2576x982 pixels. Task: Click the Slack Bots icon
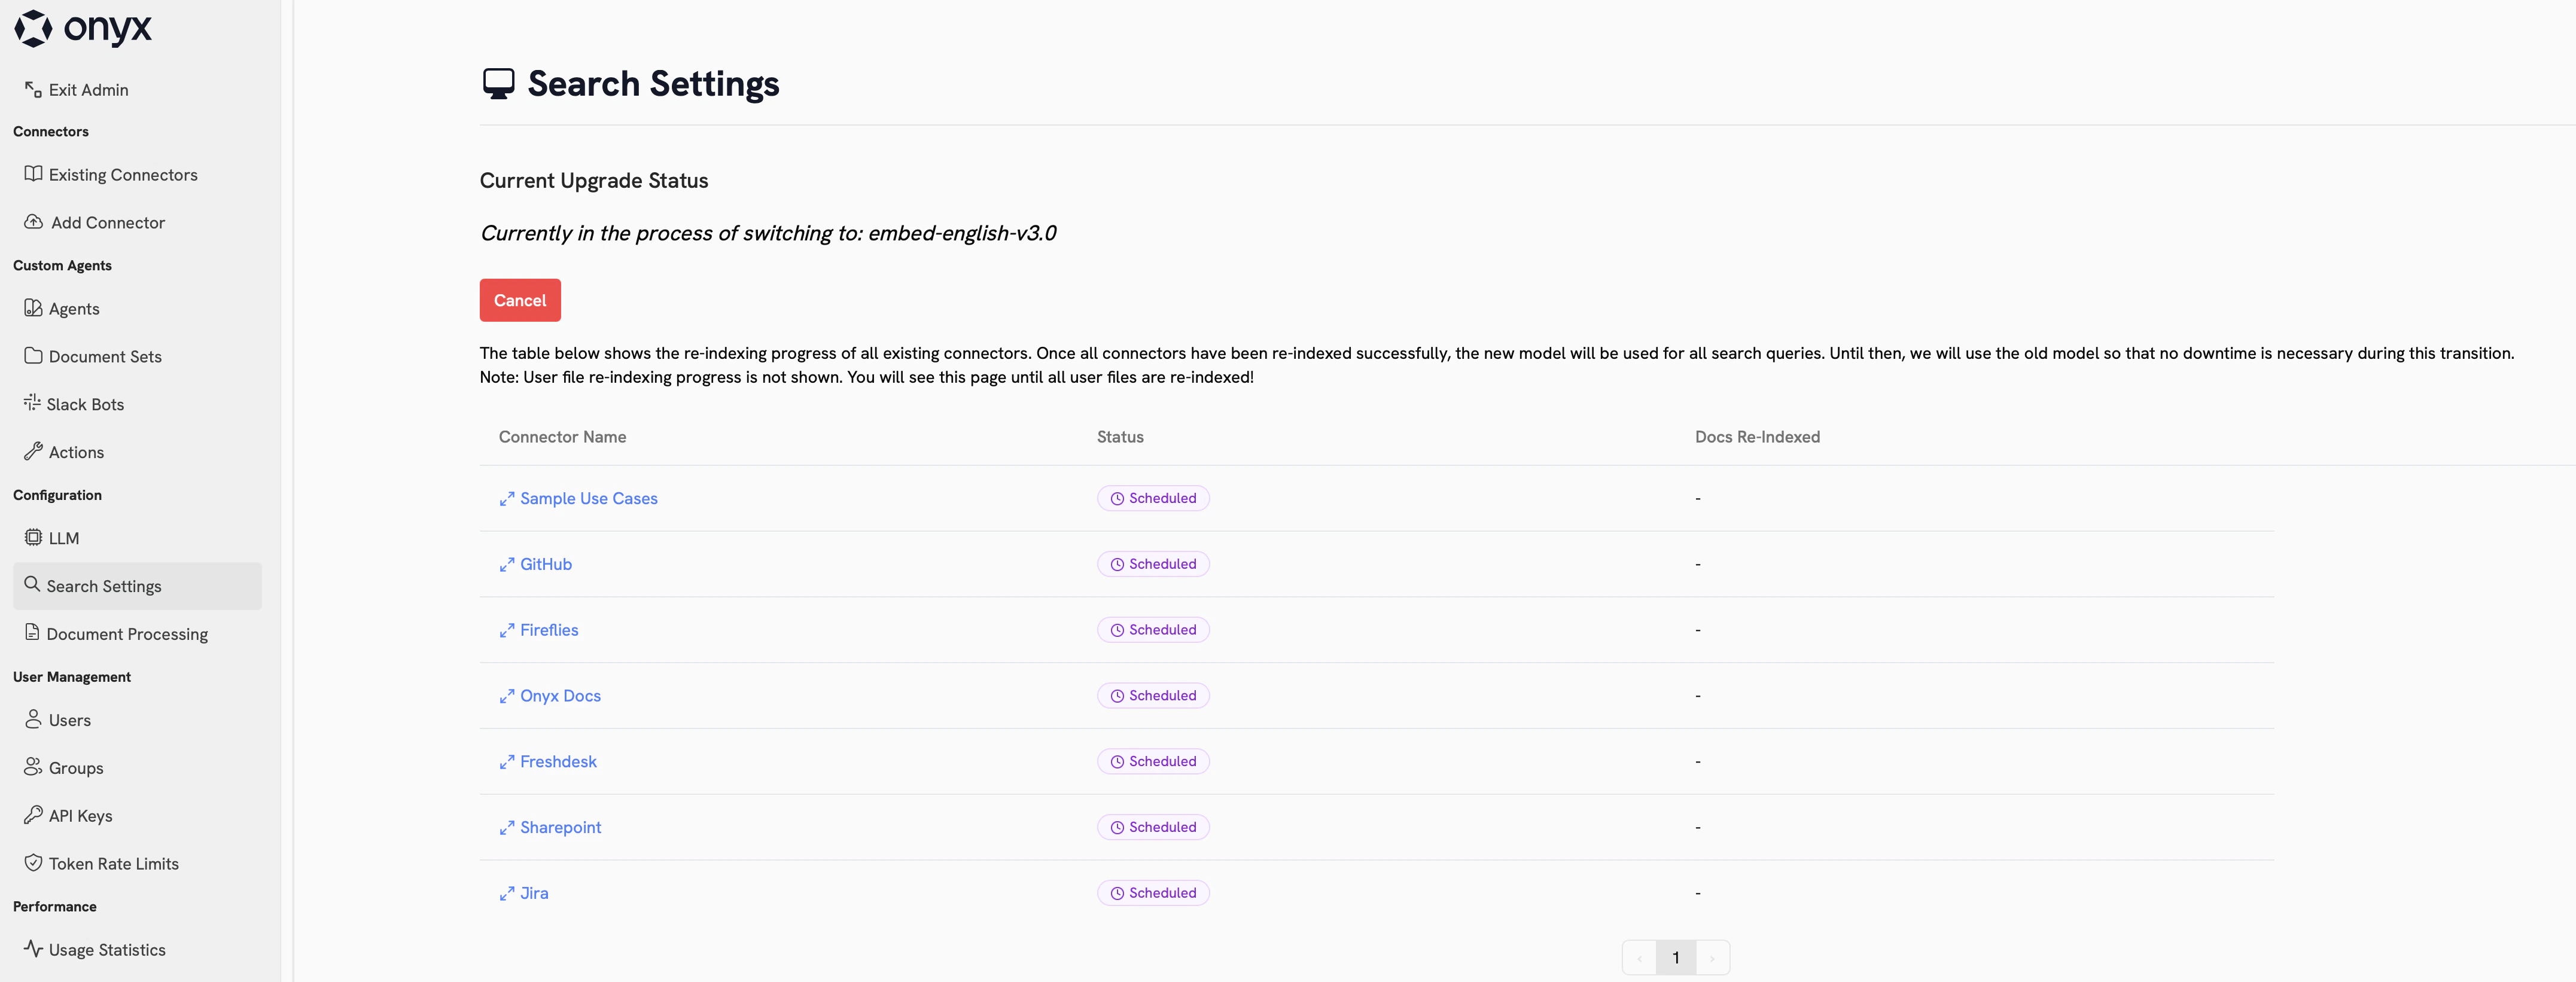click(x=33, y=403)
